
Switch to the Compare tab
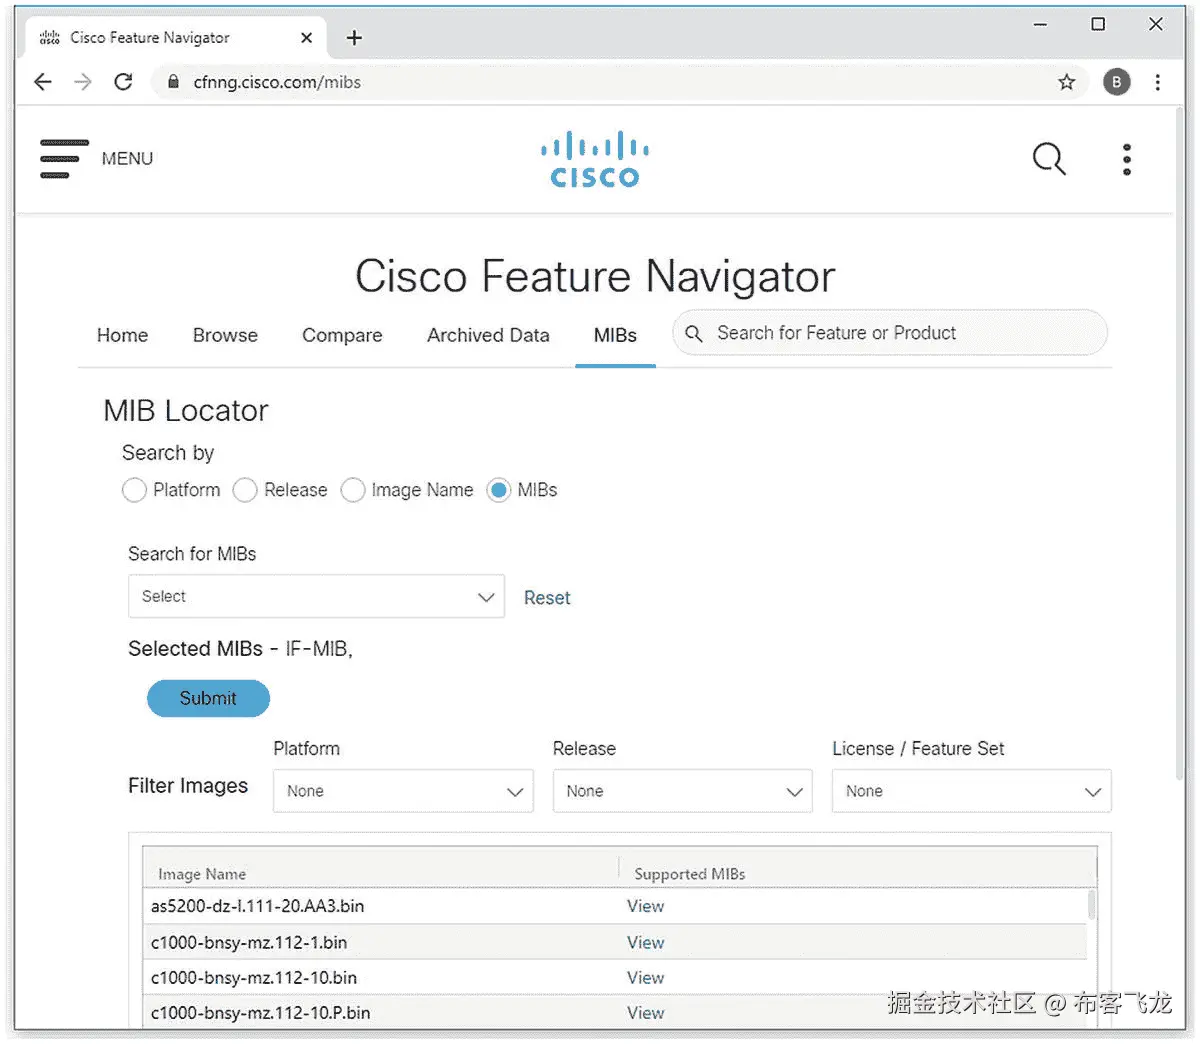342,335
